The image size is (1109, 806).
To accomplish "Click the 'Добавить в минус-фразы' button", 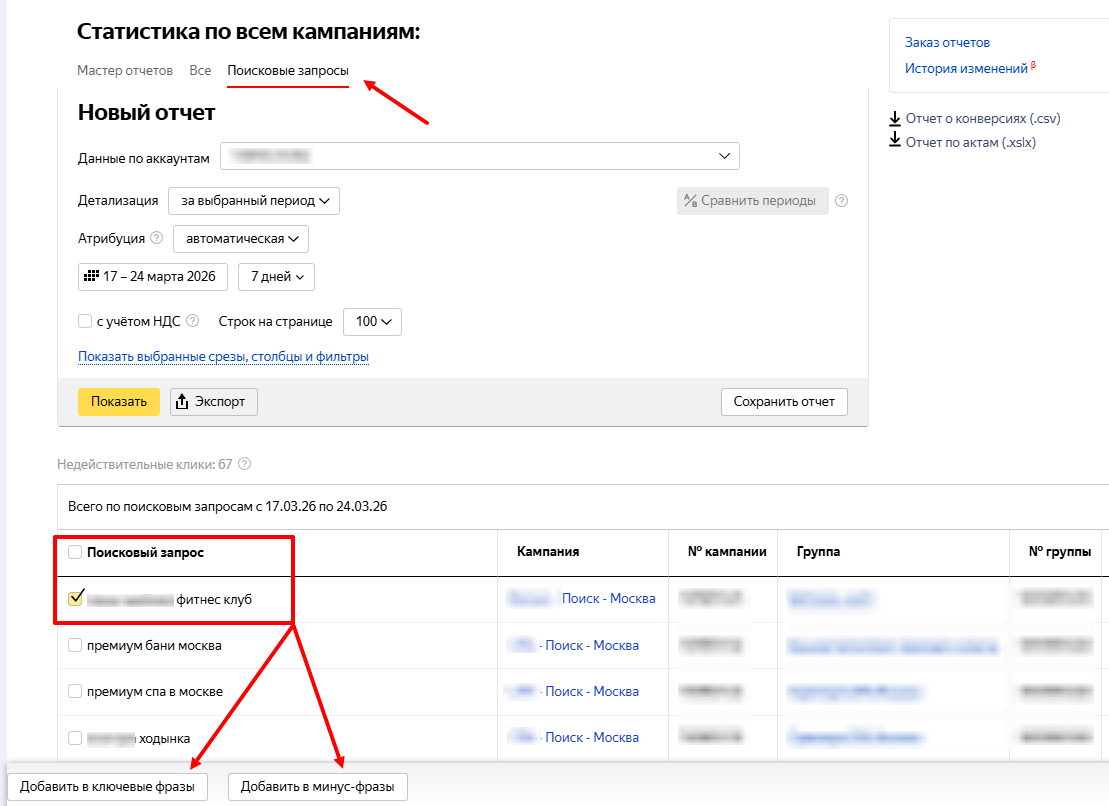I will [x=318, y=786].
